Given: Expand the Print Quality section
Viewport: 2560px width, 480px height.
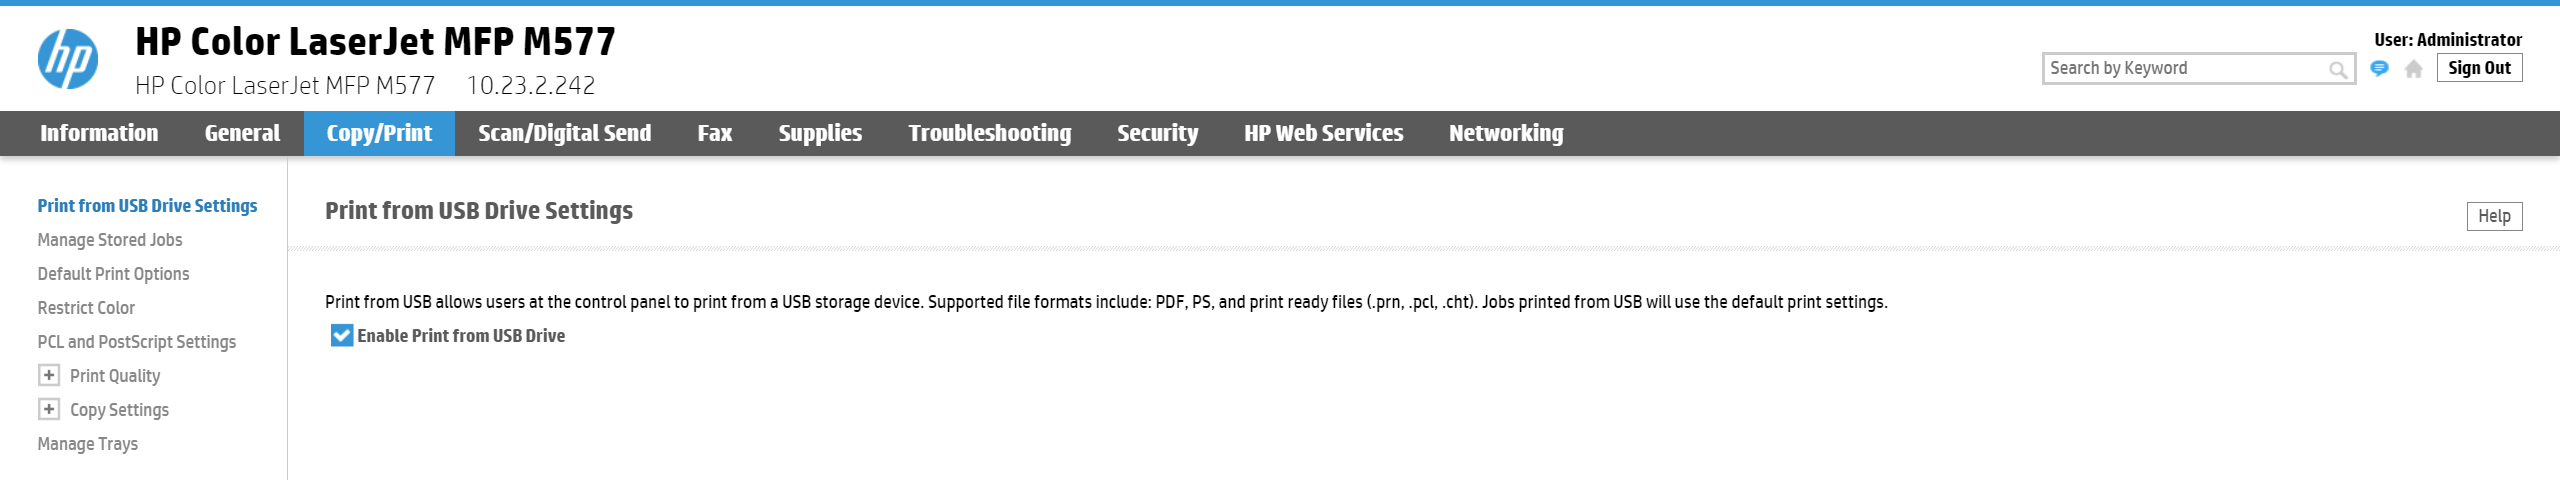Looking at the screenshot, I should 49,376.
